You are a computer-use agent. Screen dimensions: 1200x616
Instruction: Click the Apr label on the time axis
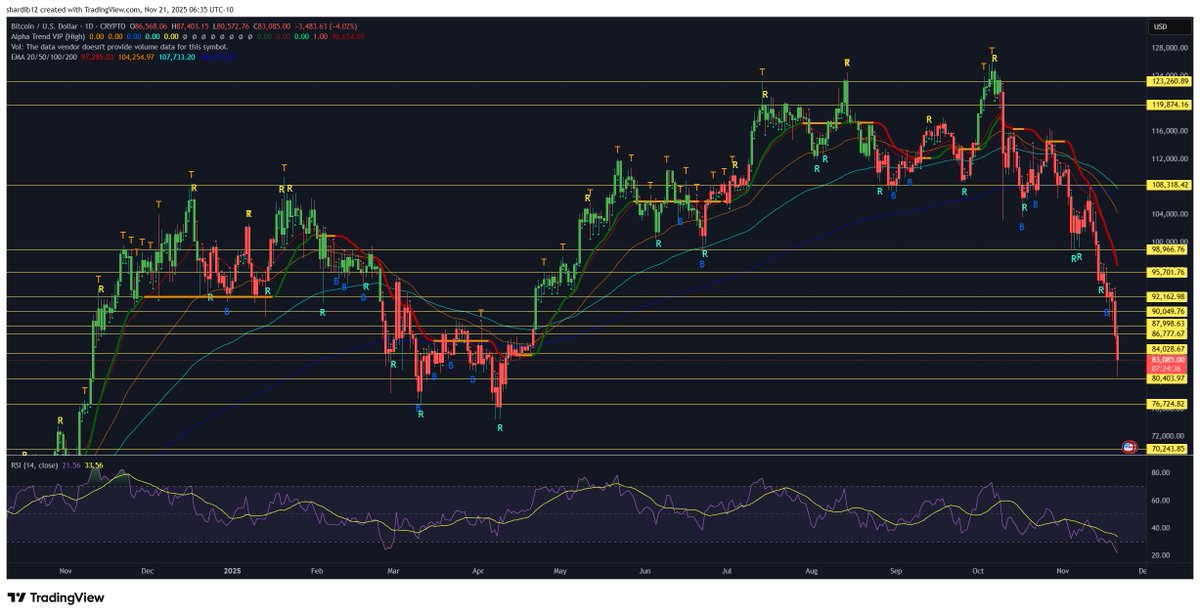[x=479, y=572]
